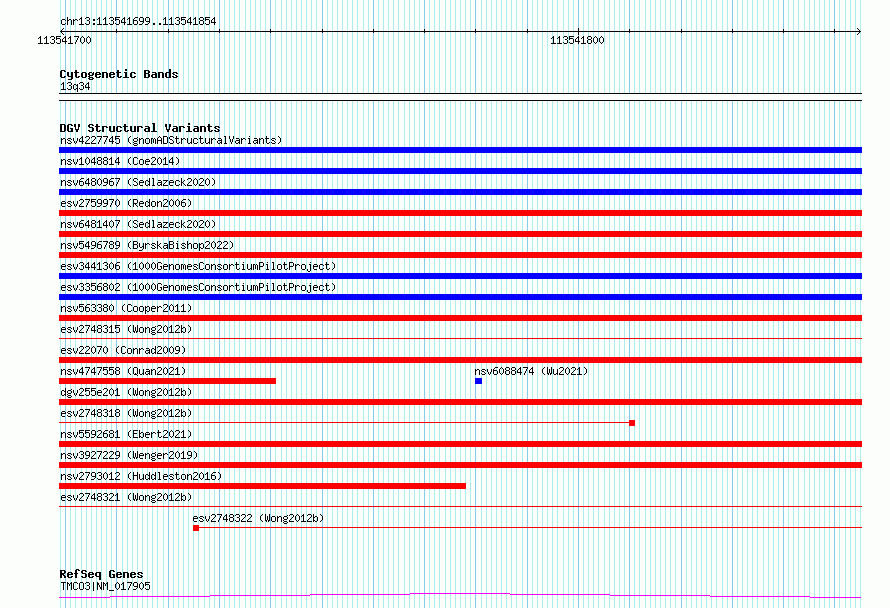Viewport: 890px width, 608px height.
Task: Click the magenta TMCO3 gene track line
Action: pos(460,596)
